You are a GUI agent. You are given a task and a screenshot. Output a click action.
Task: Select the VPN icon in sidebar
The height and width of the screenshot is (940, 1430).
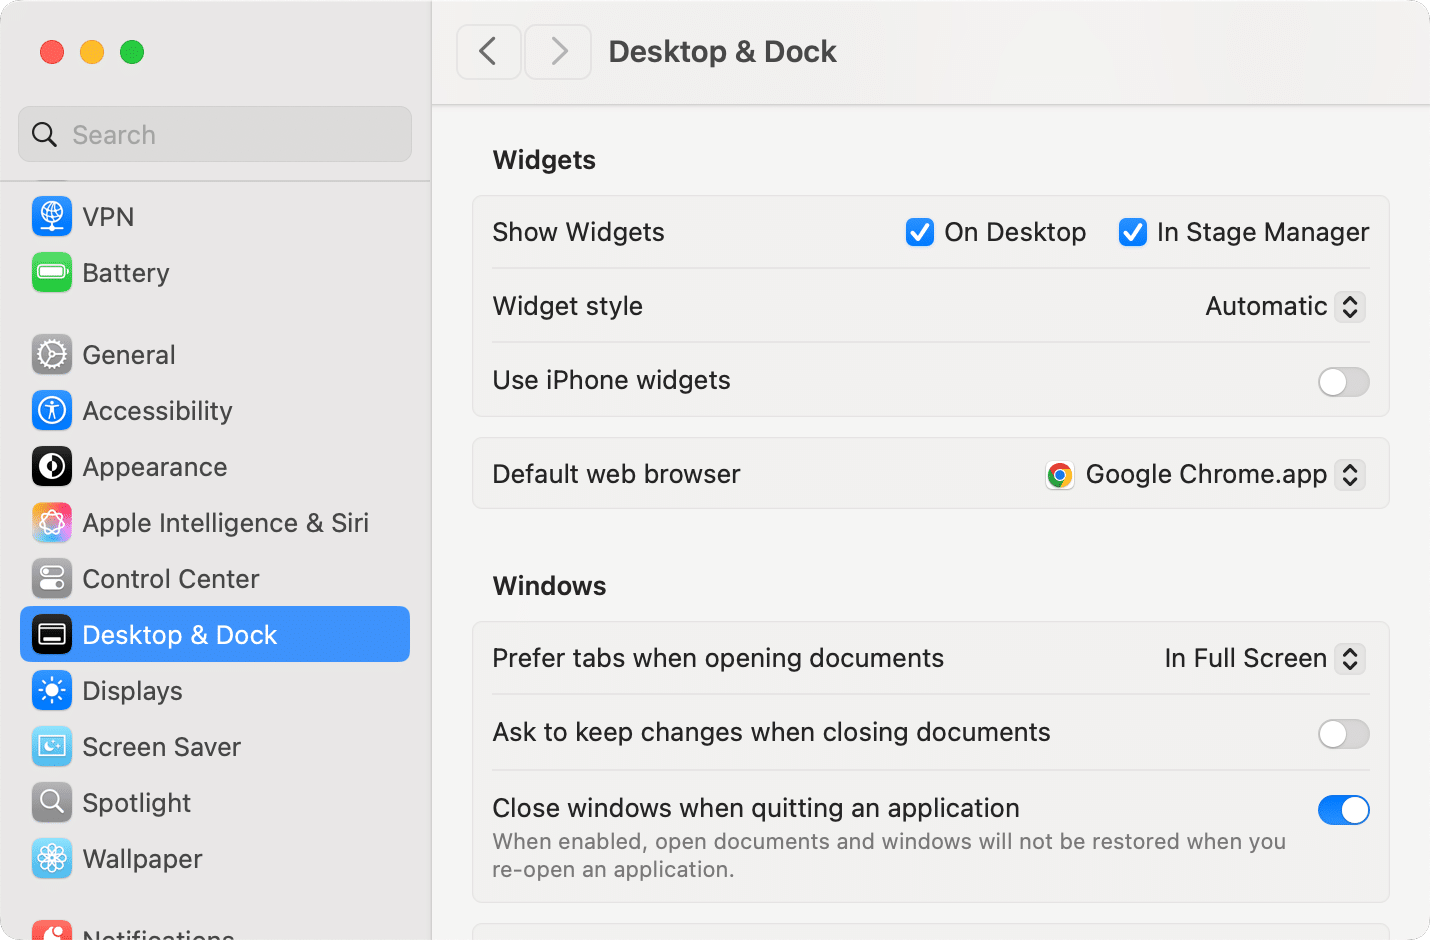51,216
